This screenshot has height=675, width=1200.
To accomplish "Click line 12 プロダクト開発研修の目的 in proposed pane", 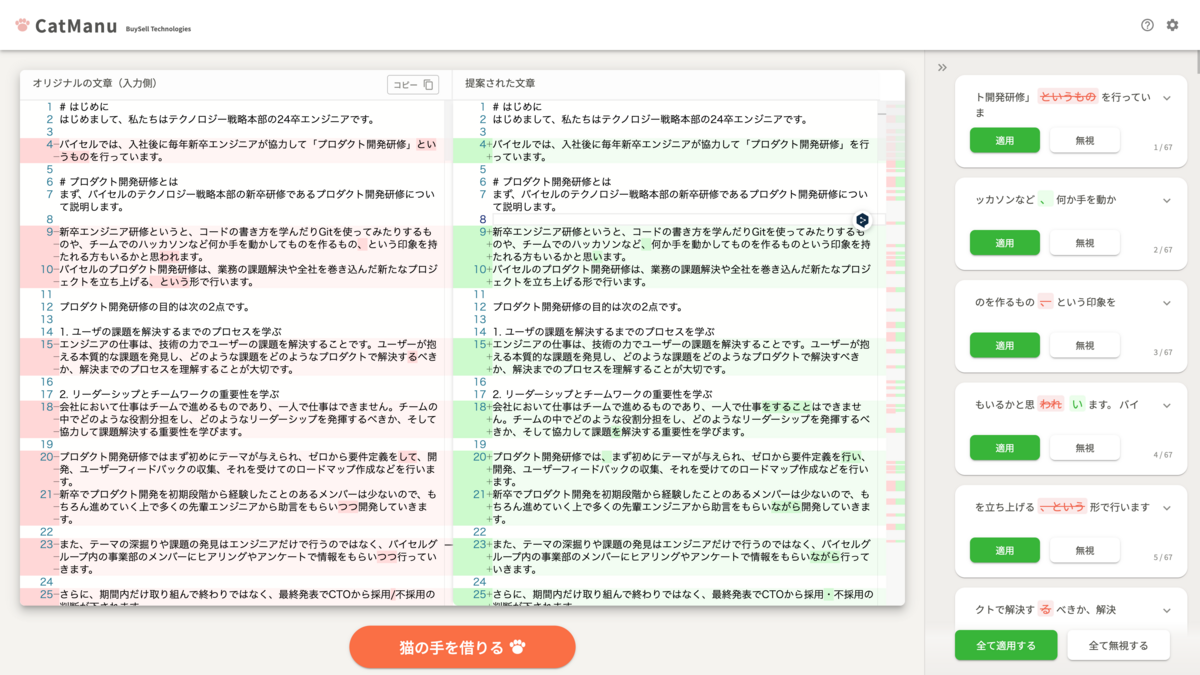I will [588, 307].
